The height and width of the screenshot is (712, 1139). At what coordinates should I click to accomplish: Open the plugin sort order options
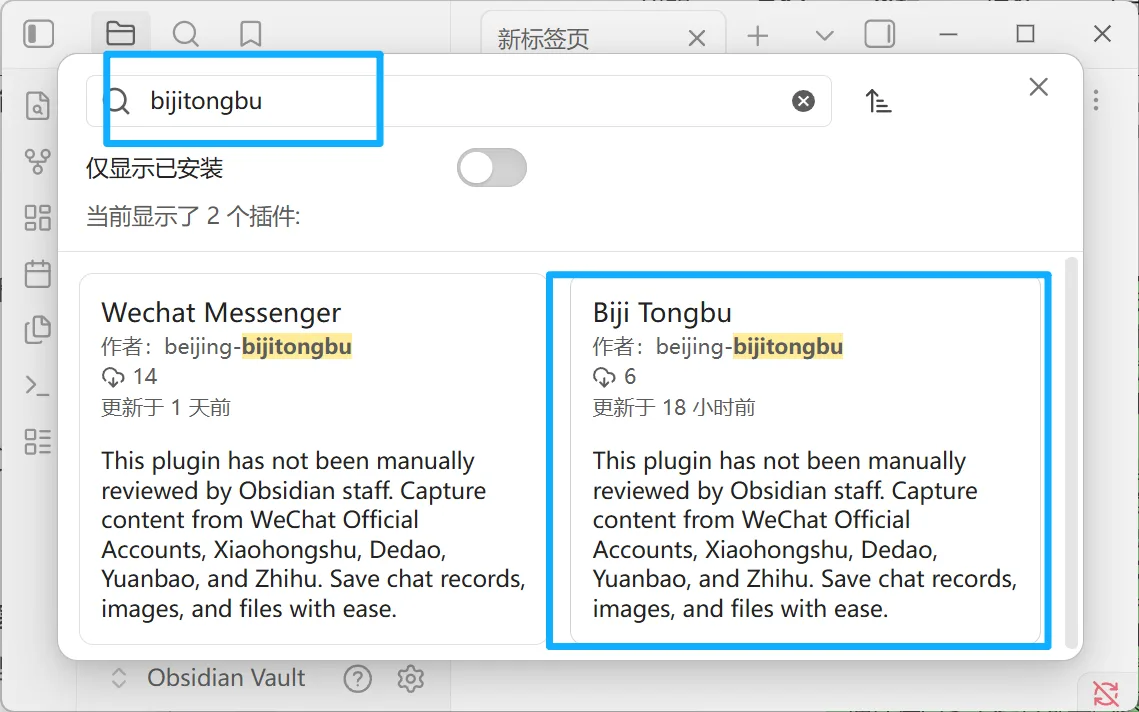coord(878,101)
